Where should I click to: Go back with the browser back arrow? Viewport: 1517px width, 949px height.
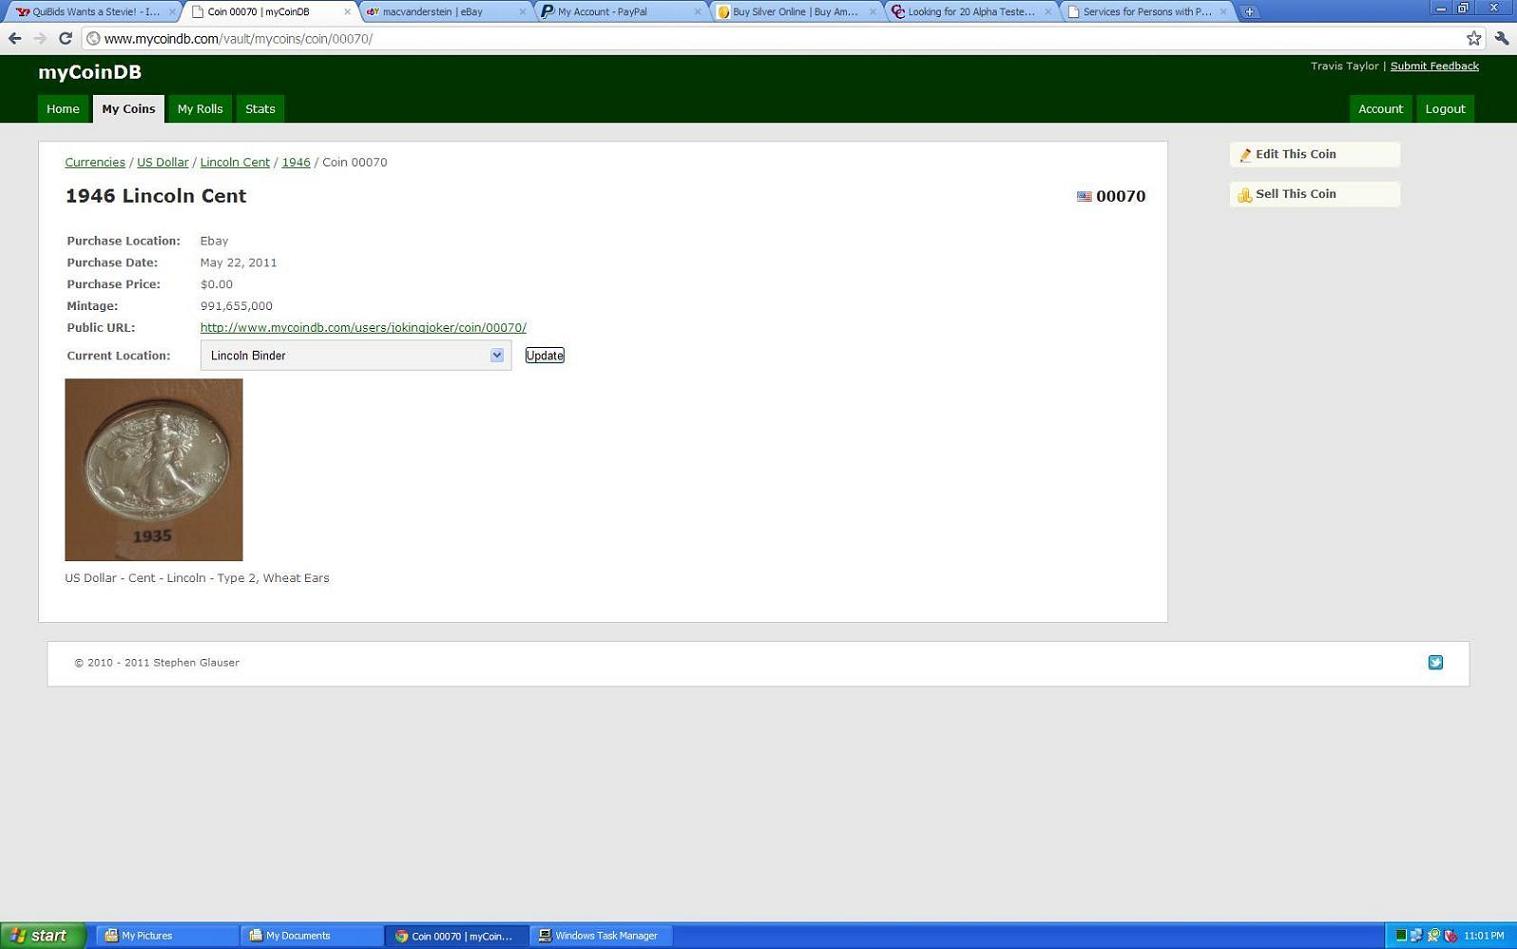point(15,38)
